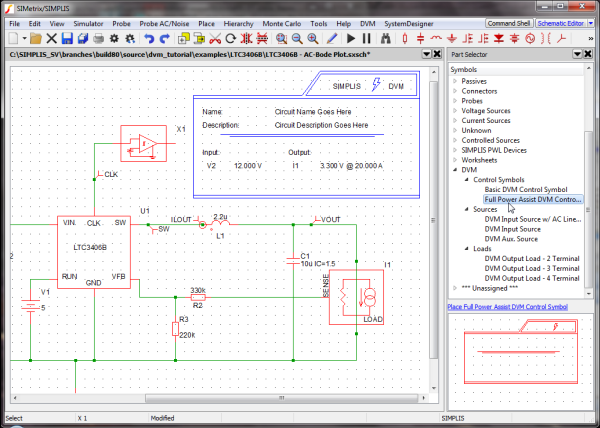Click the Undo arrow icon

point(149,37)
